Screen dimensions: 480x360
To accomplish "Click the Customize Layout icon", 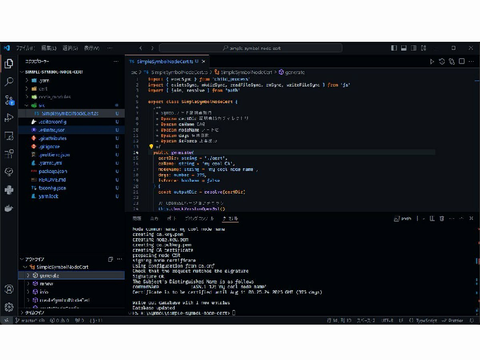I will coord(424,48).
